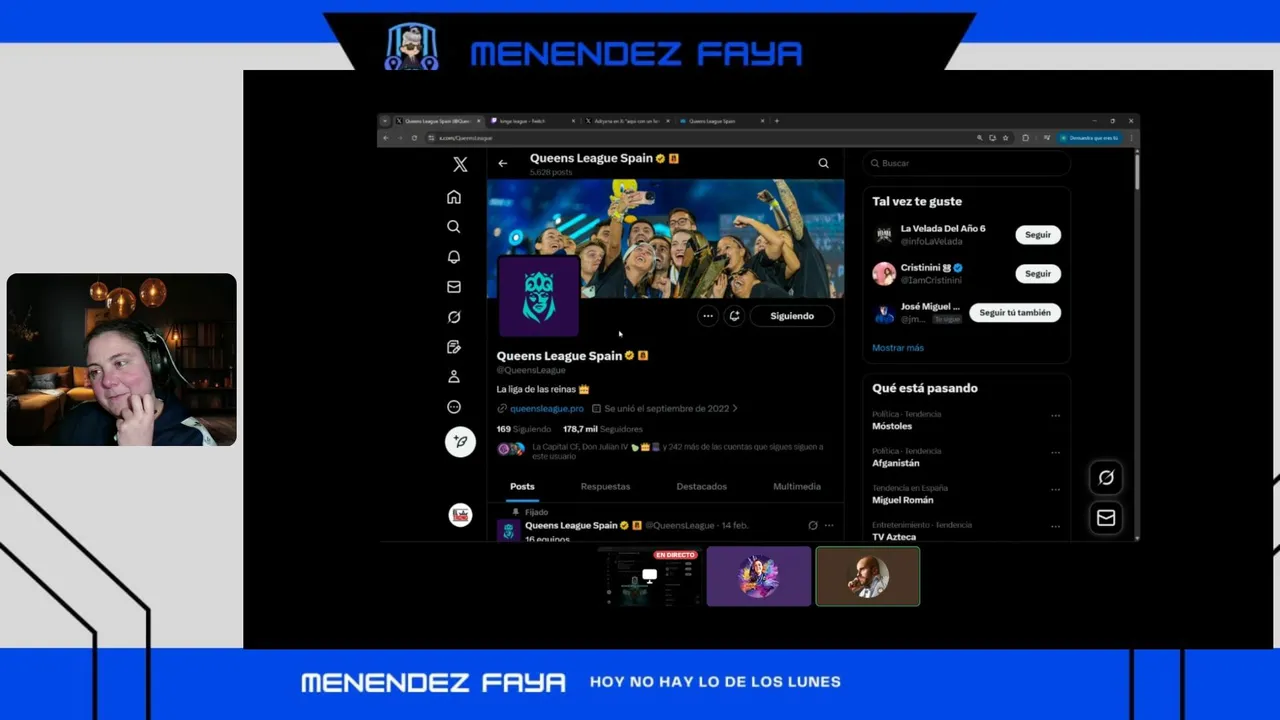
Task: Switch to Multimedia tab
Action: (797, 487)
